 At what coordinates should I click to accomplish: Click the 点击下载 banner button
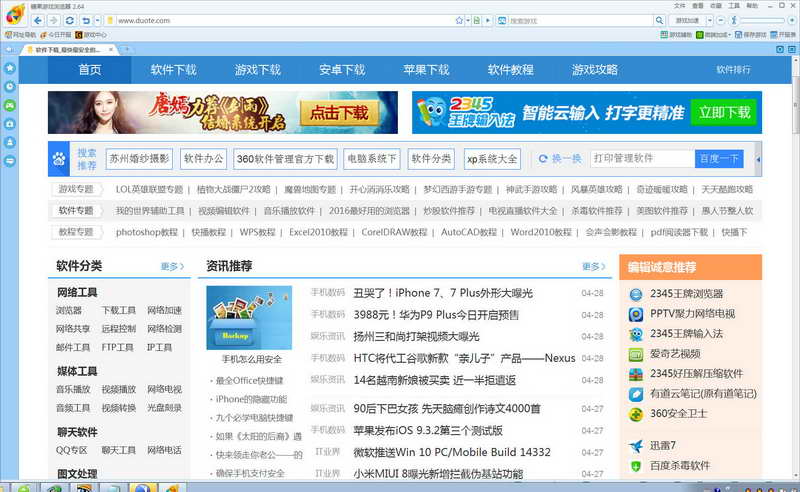pyautogui.click(x=339, y=113)
